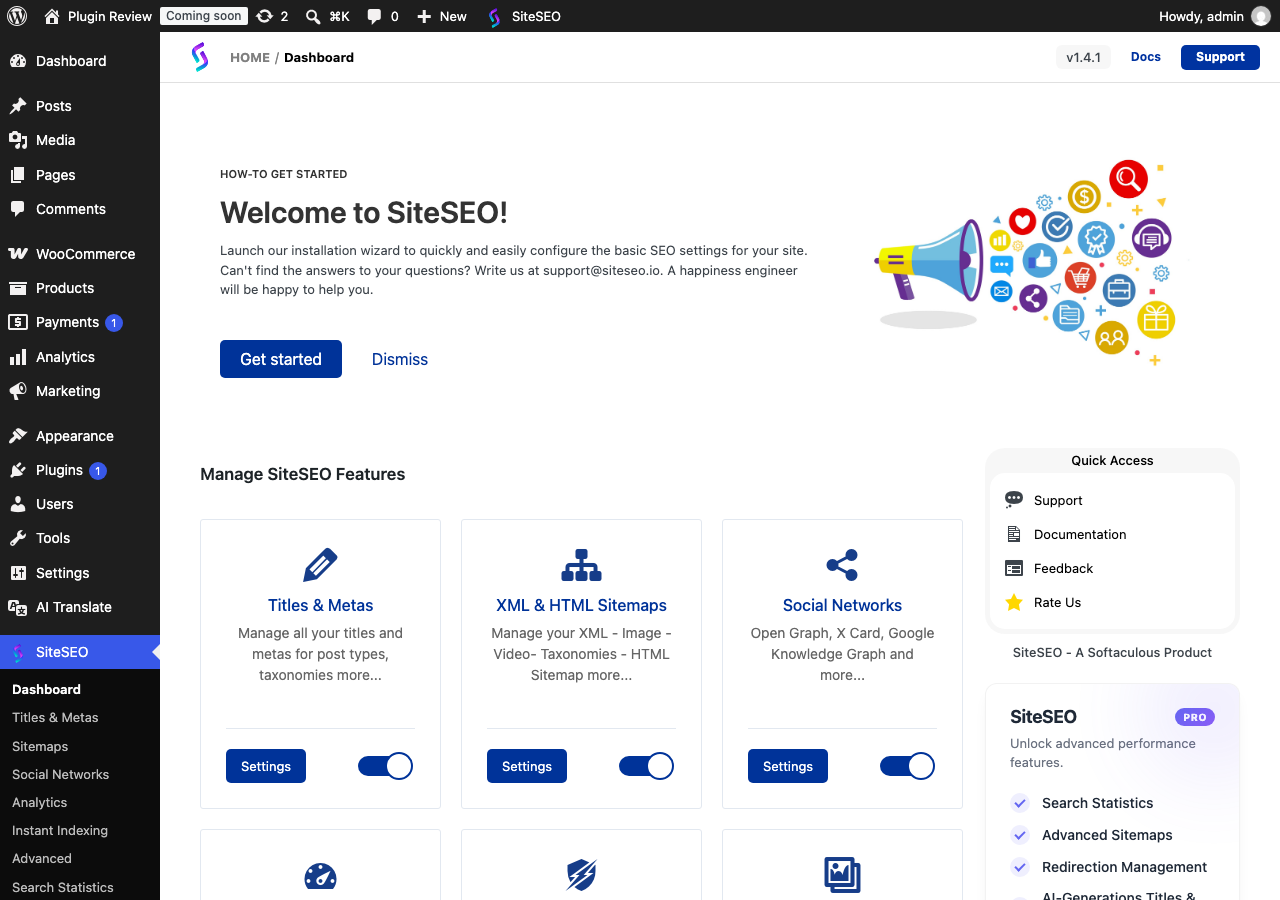Click the Analytics bar chart sidebar icon
1280x900 pixels.
click(x=18, y=357)
